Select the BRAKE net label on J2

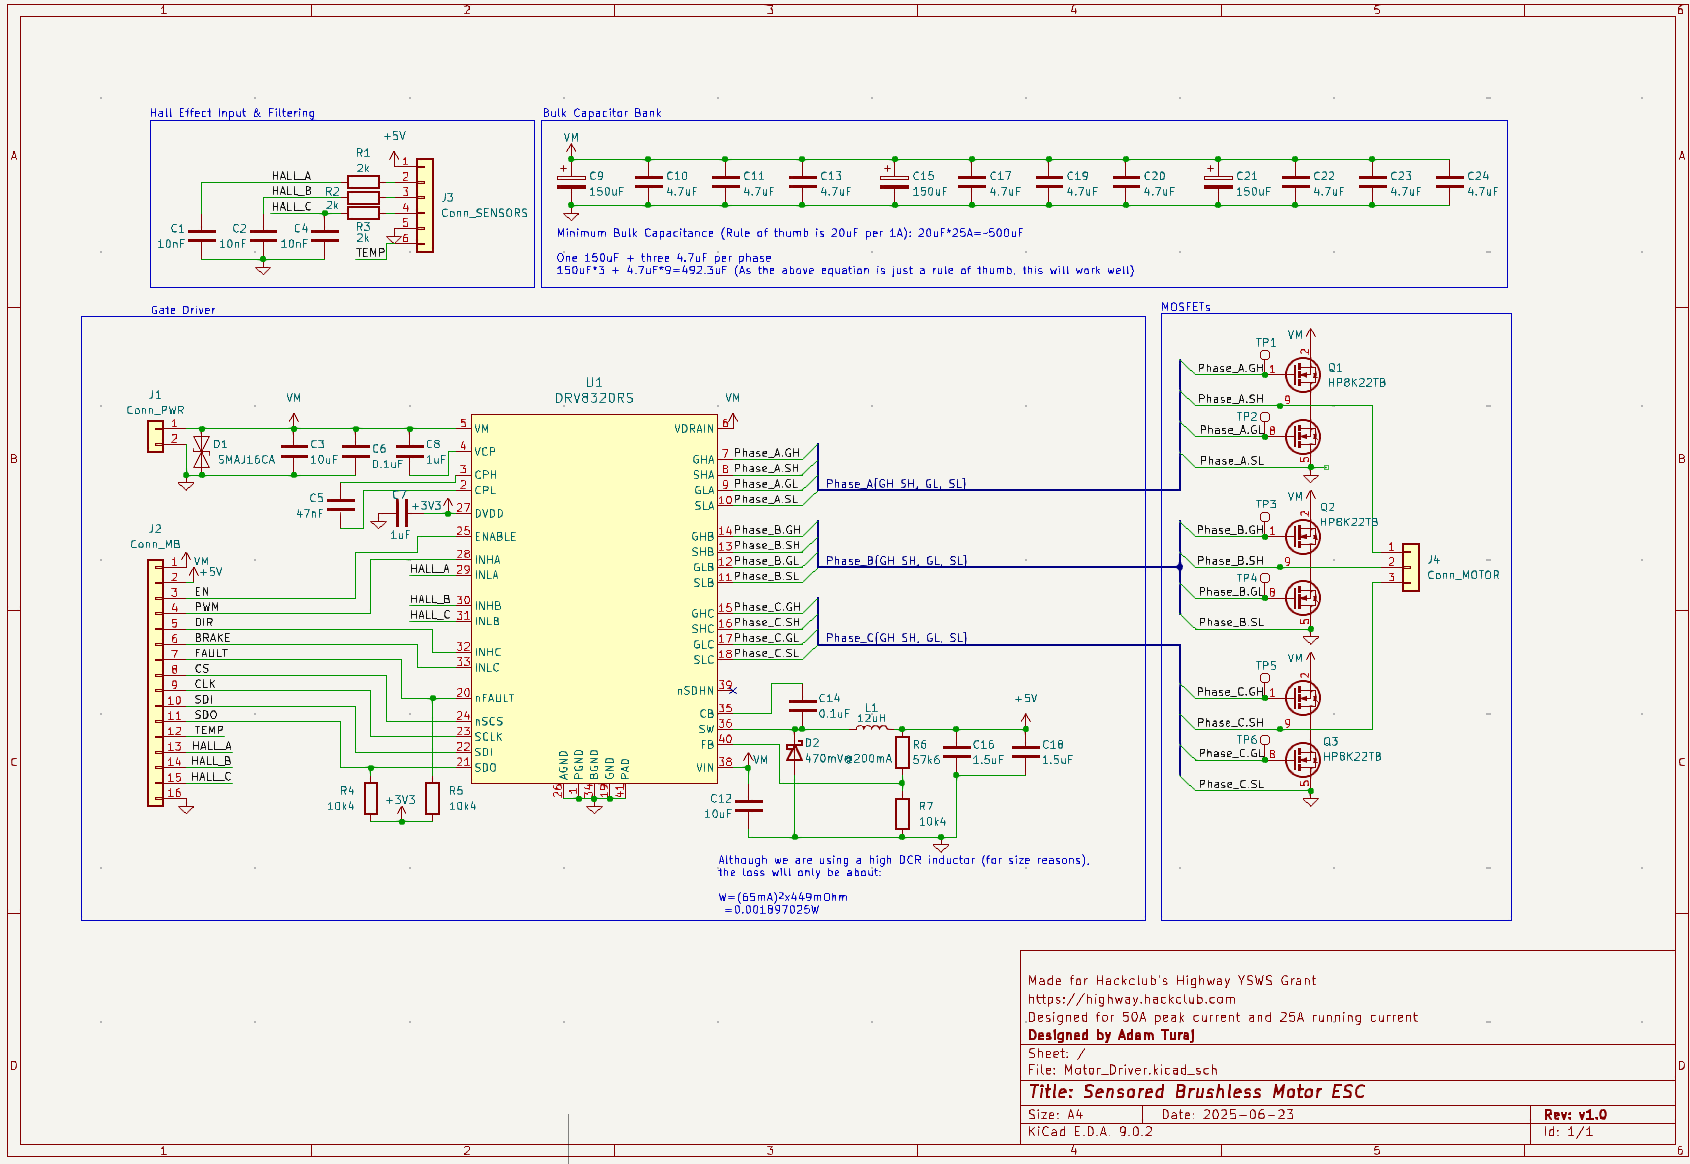pos(212,638)
